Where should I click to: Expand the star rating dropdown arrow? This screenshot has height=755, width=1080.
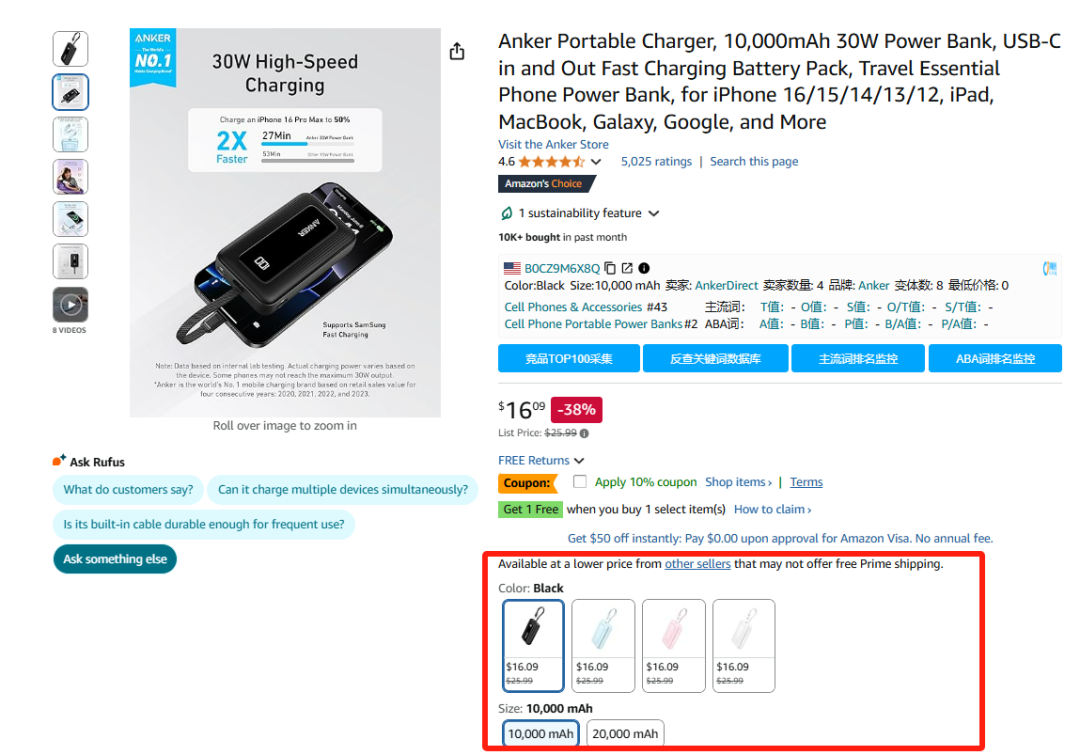click(x=596, y=162)
